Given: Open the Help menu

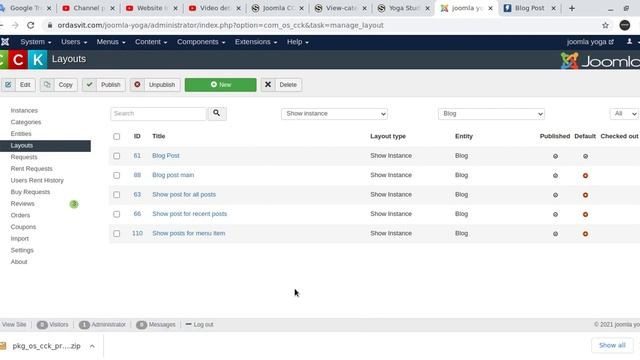Looking at the screenshot, I should coord(298,42).
